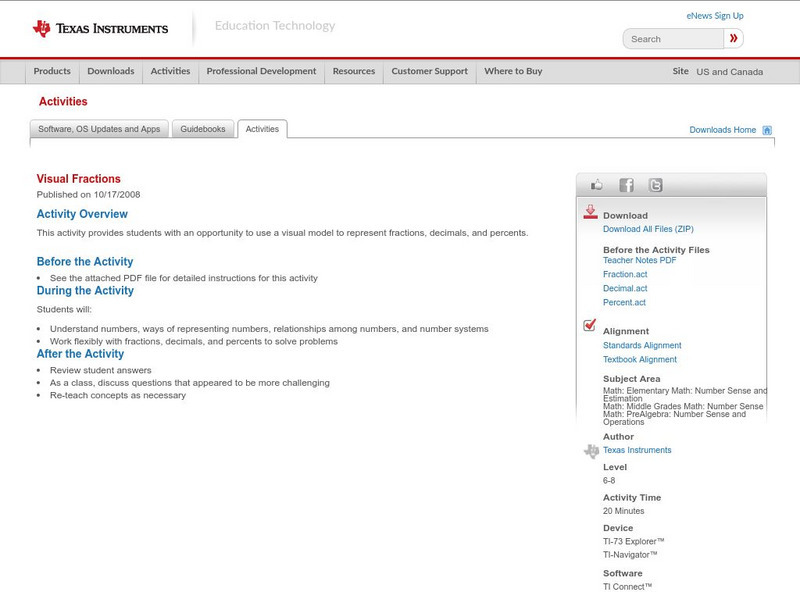Share the activity via Twitter icon
This screenshot has width=800, height=592.
coord(655,185)
